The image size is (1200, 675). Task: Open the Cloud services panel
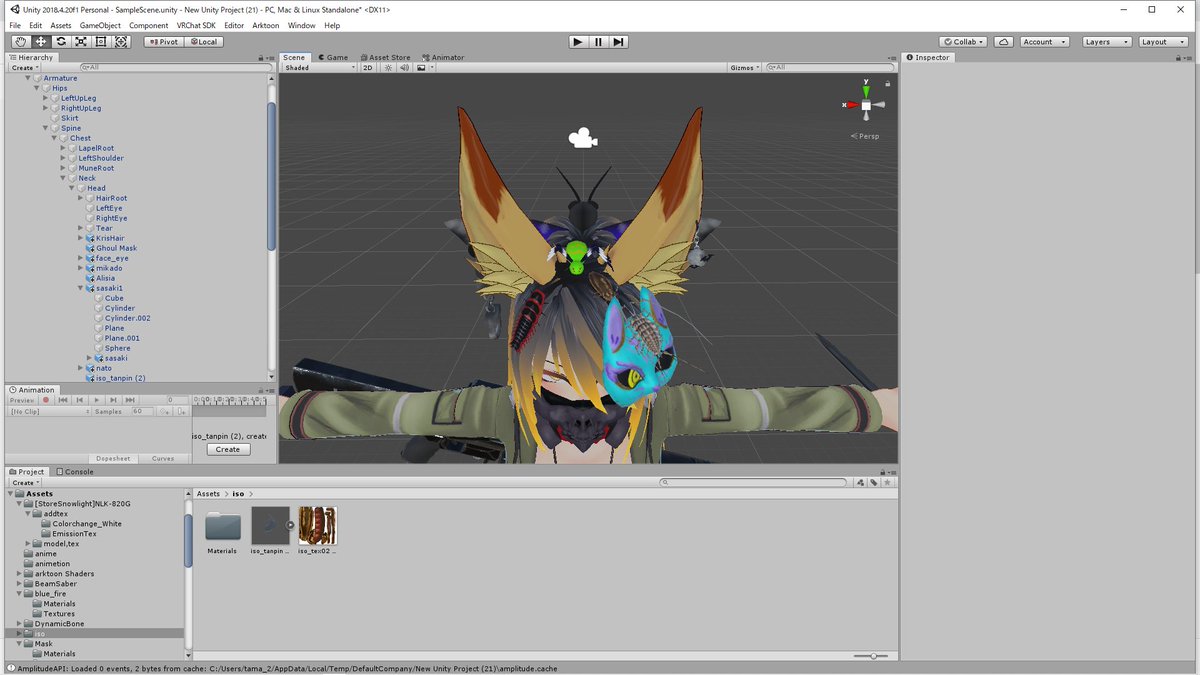tap(1003, 42)
